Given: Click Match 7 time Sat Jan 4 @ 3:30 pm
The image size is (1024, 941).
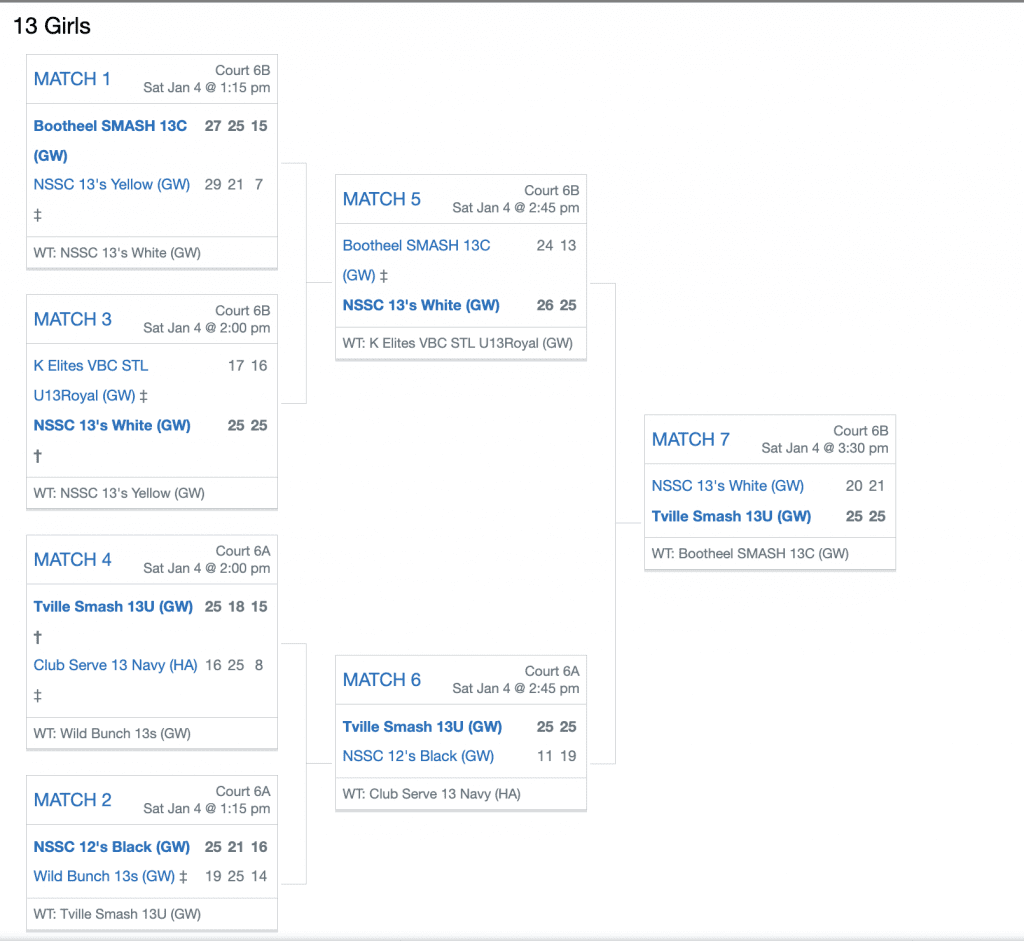Looking at the screenshot, I should (x=825, y=448).
